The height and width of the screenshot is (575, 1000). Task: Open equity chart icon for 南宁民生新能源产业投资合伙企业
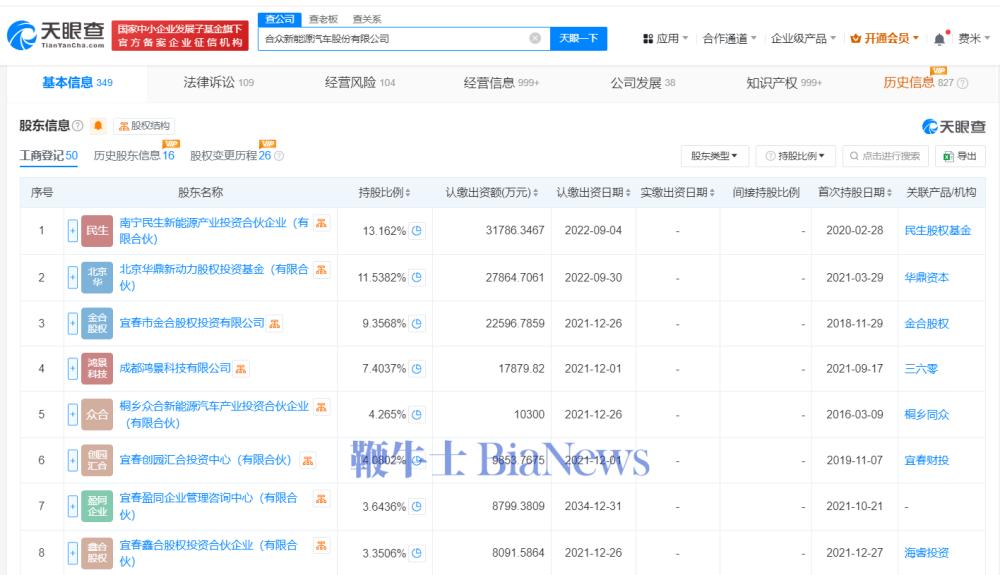click(321, 222)
